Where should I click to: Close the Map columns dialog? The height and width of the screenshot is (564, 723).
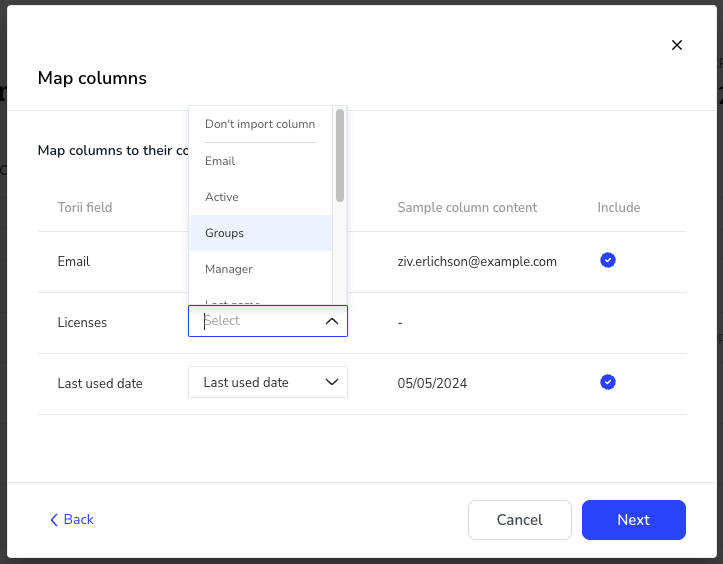click(x=676, y=45)
